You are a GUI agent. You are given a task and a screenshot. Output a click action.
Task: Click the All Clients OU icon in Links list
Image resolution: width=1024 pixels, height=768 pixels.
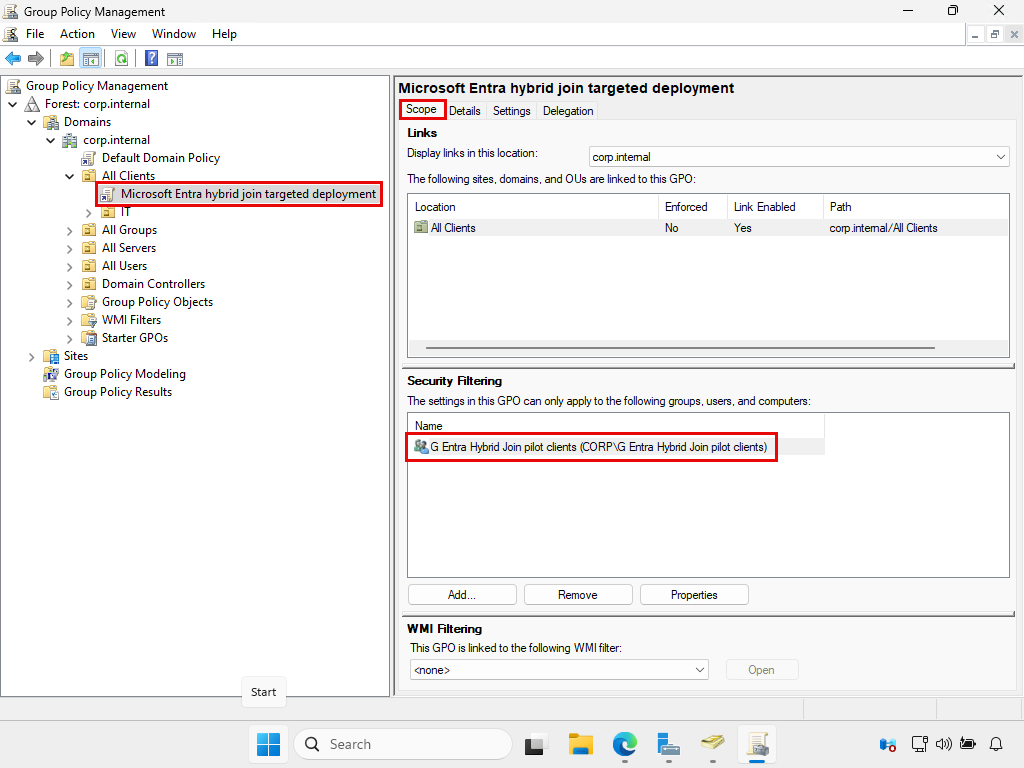[x=421, y=227]
